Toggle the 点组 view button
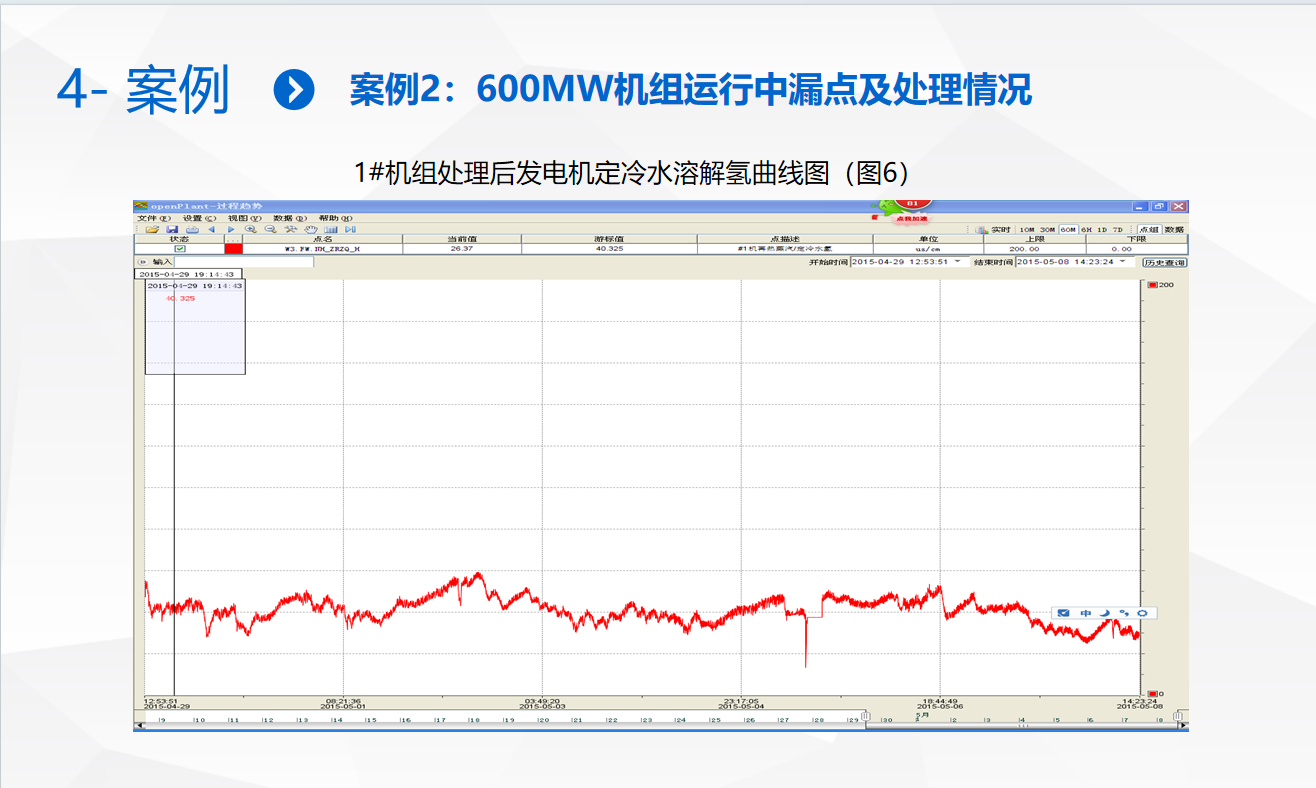The height and width of the screenshot is (788, 1316). coord(1149,230)
